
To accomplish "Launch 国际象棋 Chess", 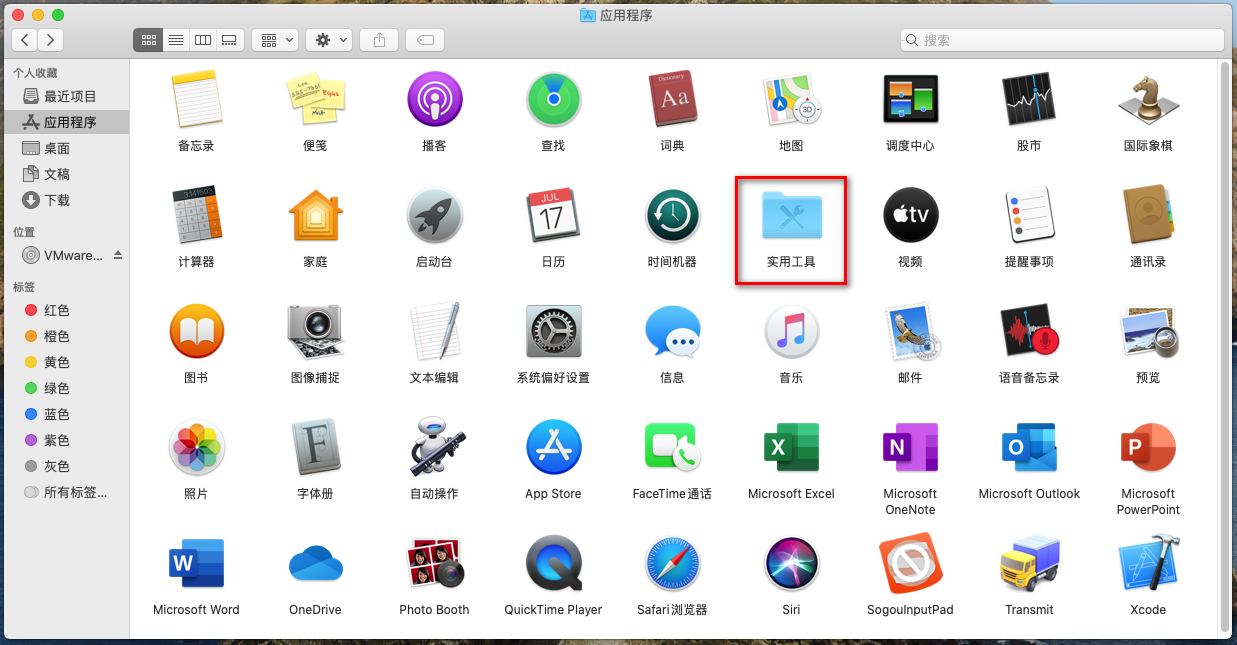I will click(x=1148, y=99).
